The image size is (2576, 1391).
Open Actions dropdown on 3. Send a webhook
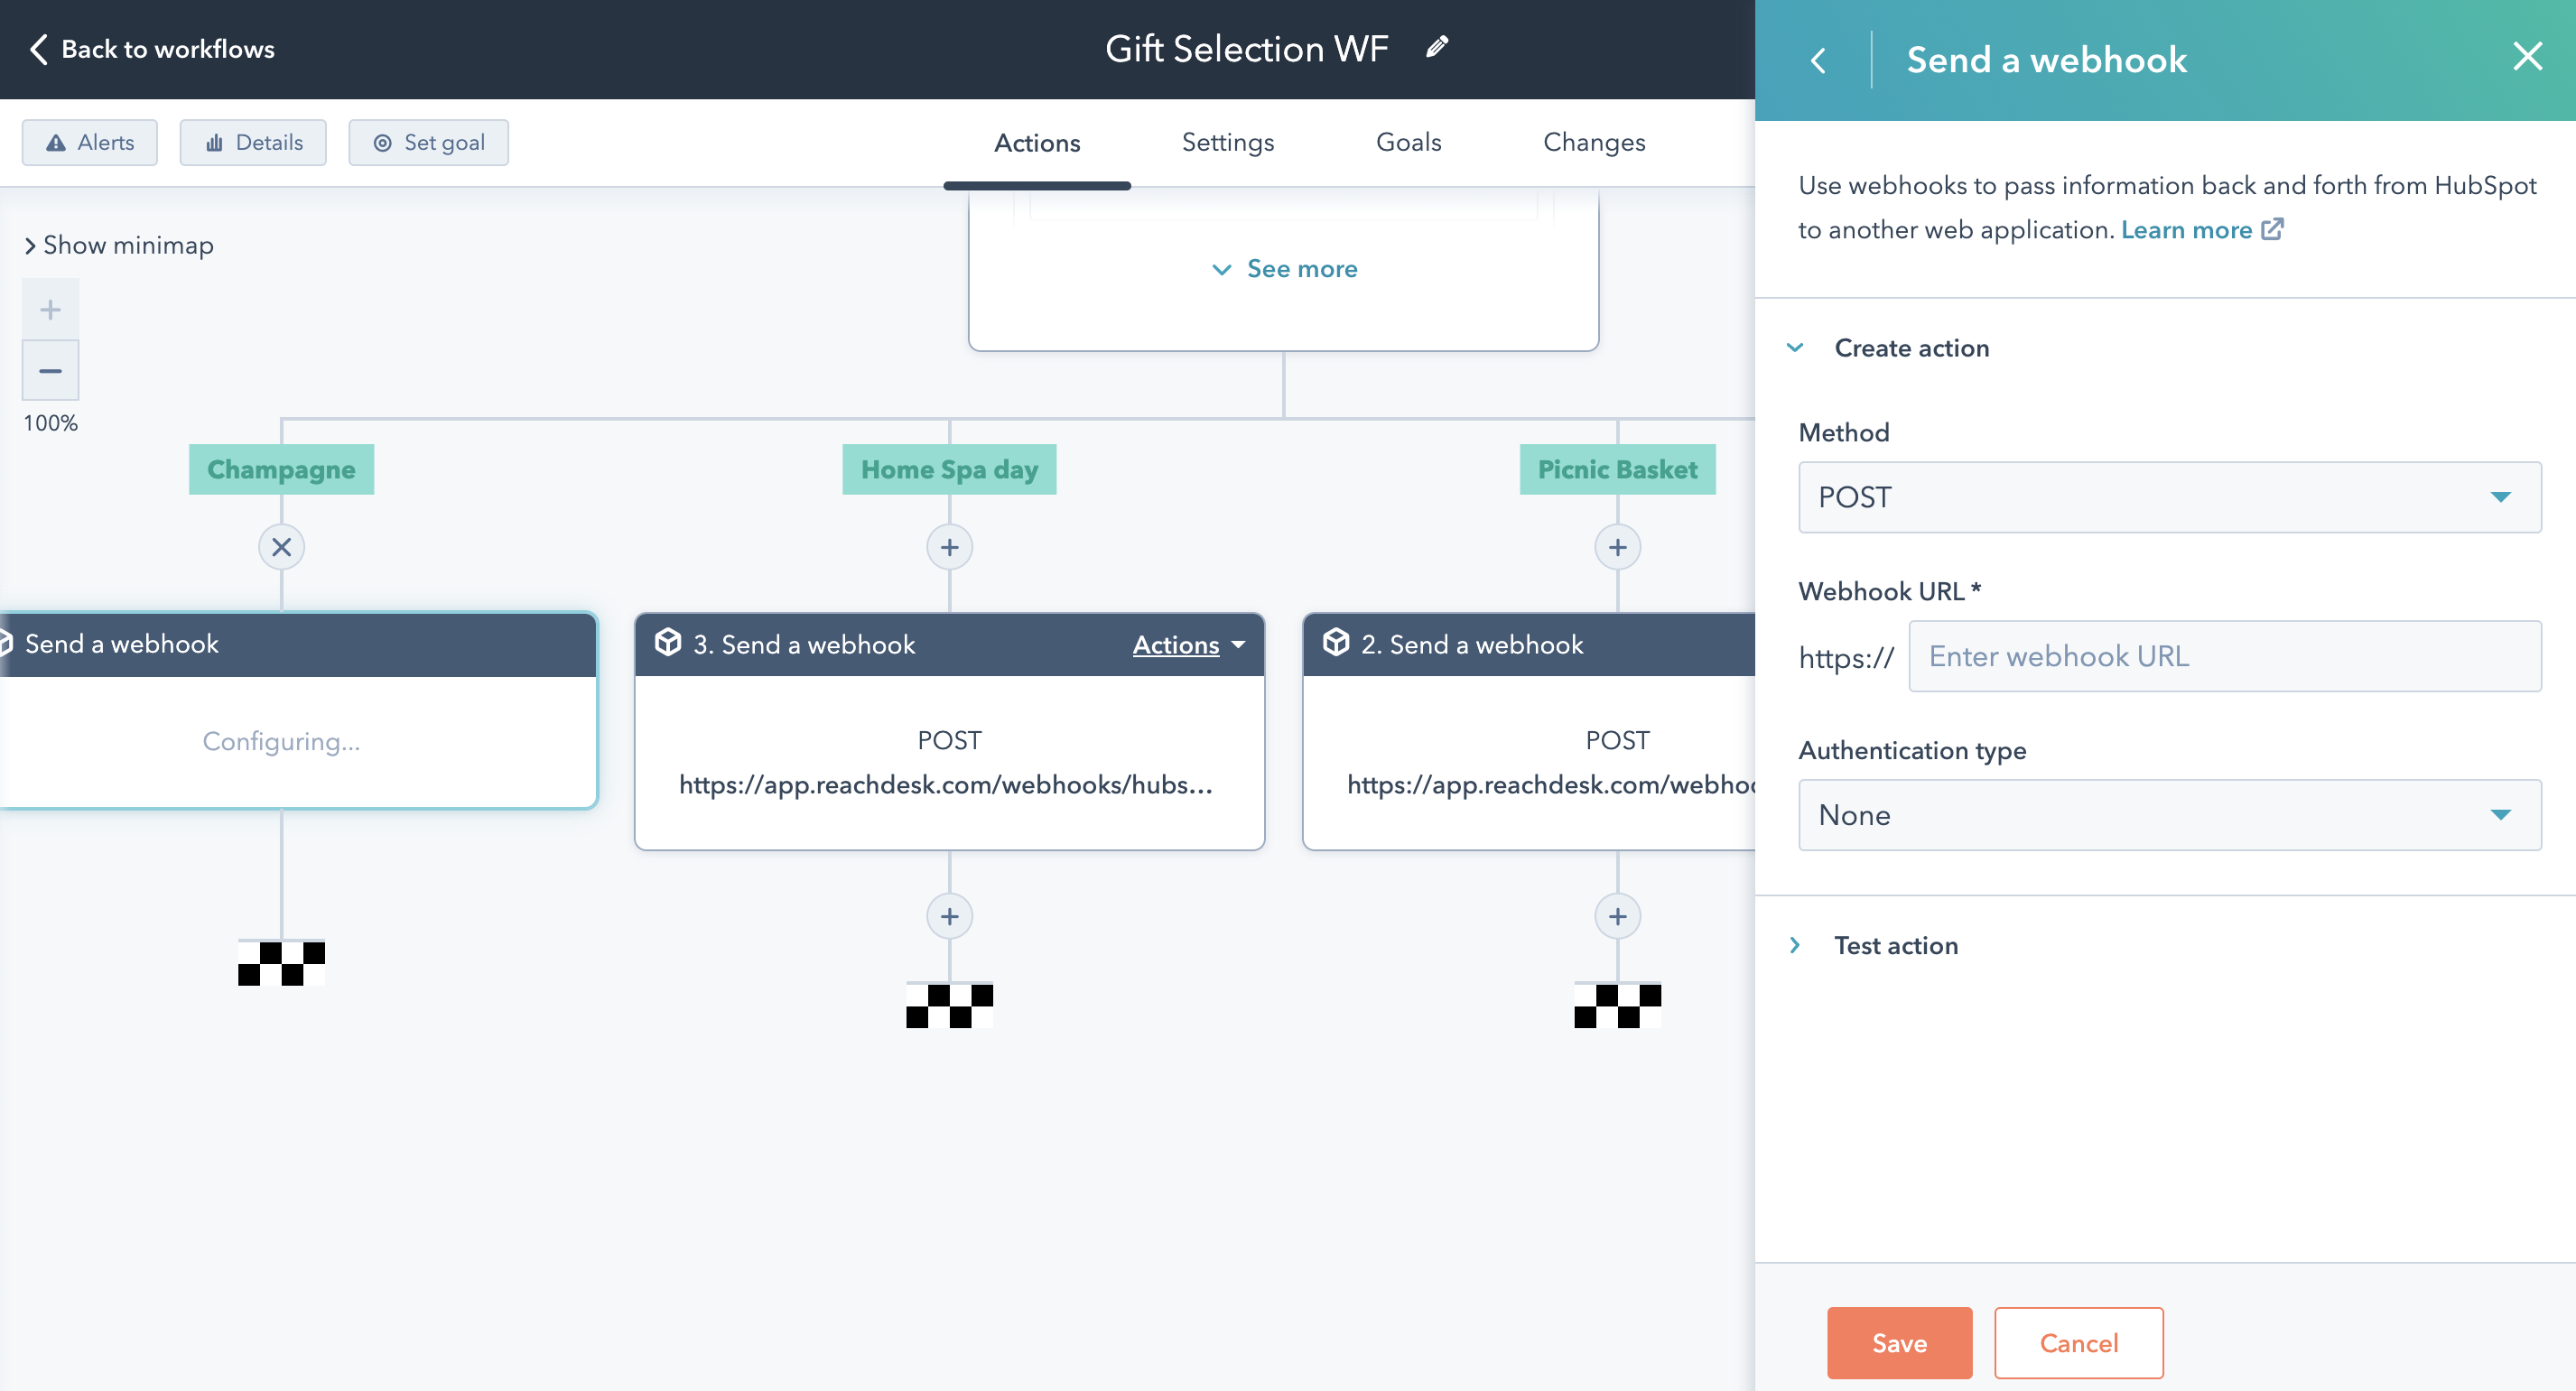point(1188,645)
